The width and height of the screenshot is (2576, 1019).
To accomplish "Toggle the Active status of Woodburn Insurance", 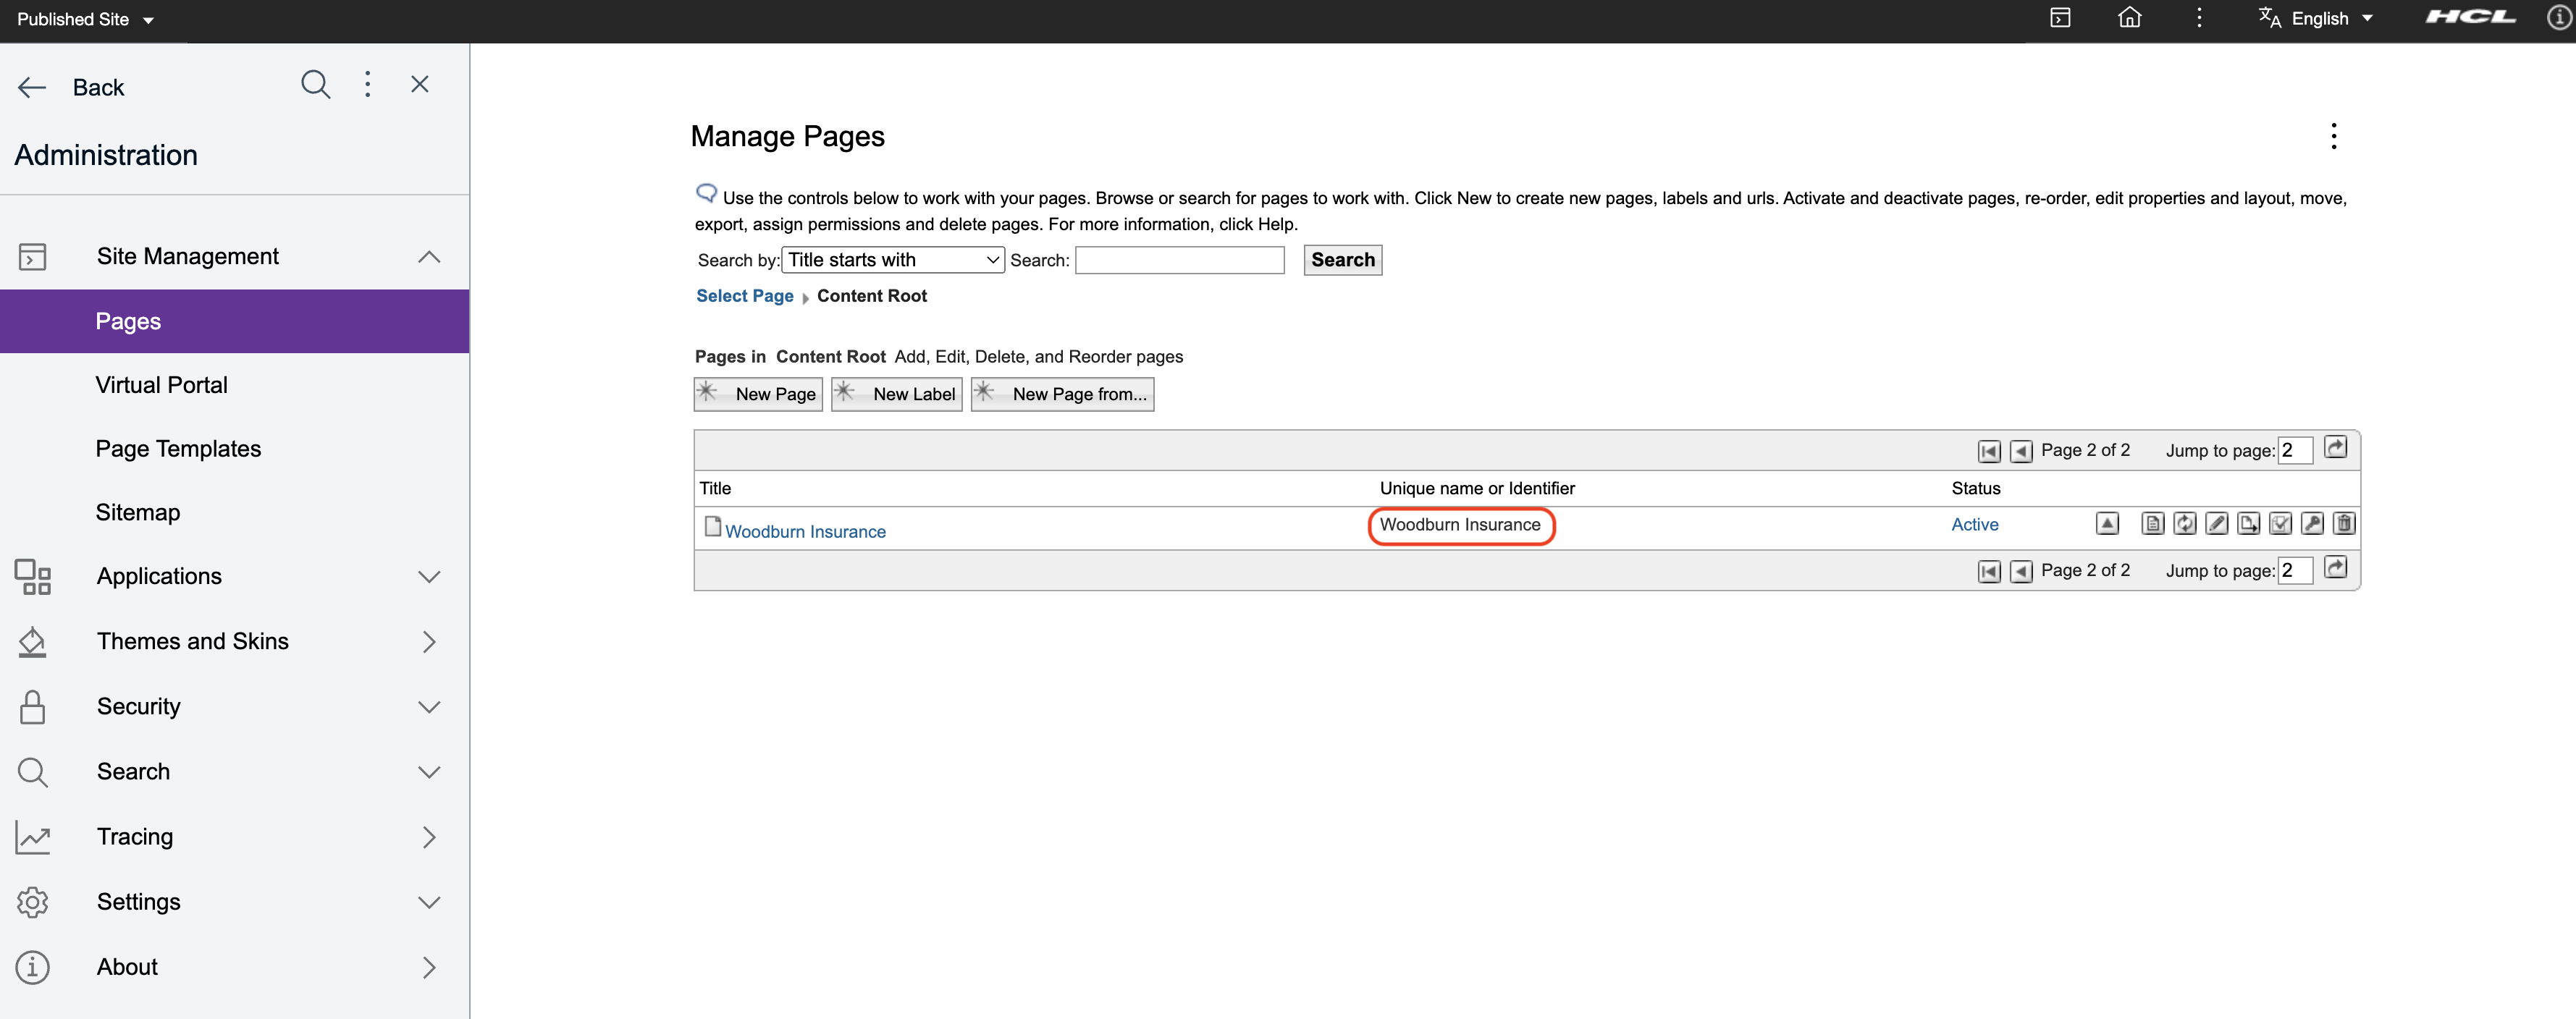I will coord(1974,524).
